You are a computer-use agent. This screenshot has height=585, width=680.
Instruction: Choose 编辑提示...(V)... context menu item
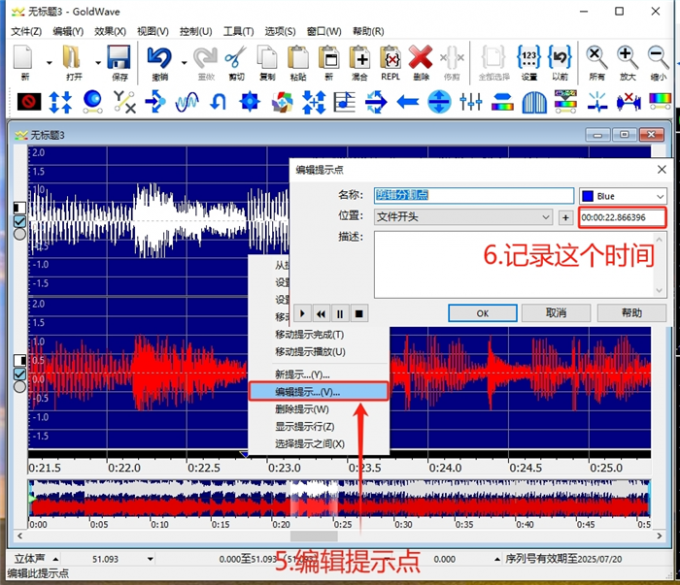click(x=319, y=392)
